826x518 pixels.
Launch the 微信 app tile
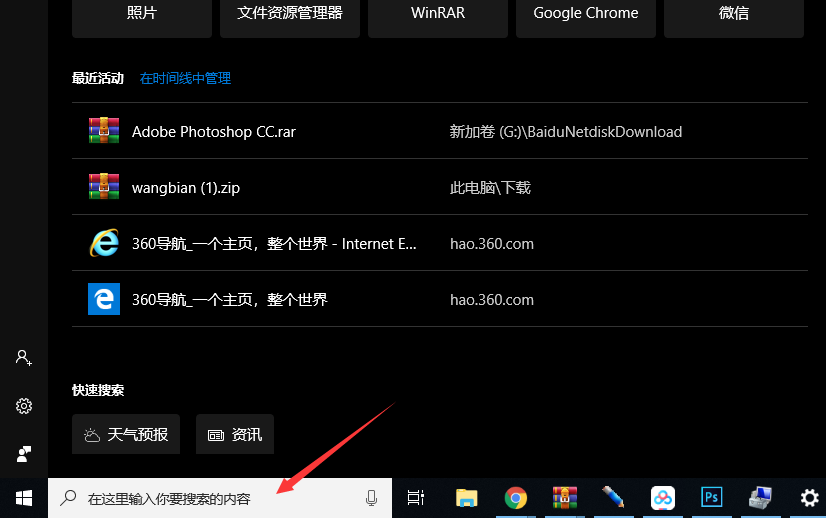tap(733, 14)
